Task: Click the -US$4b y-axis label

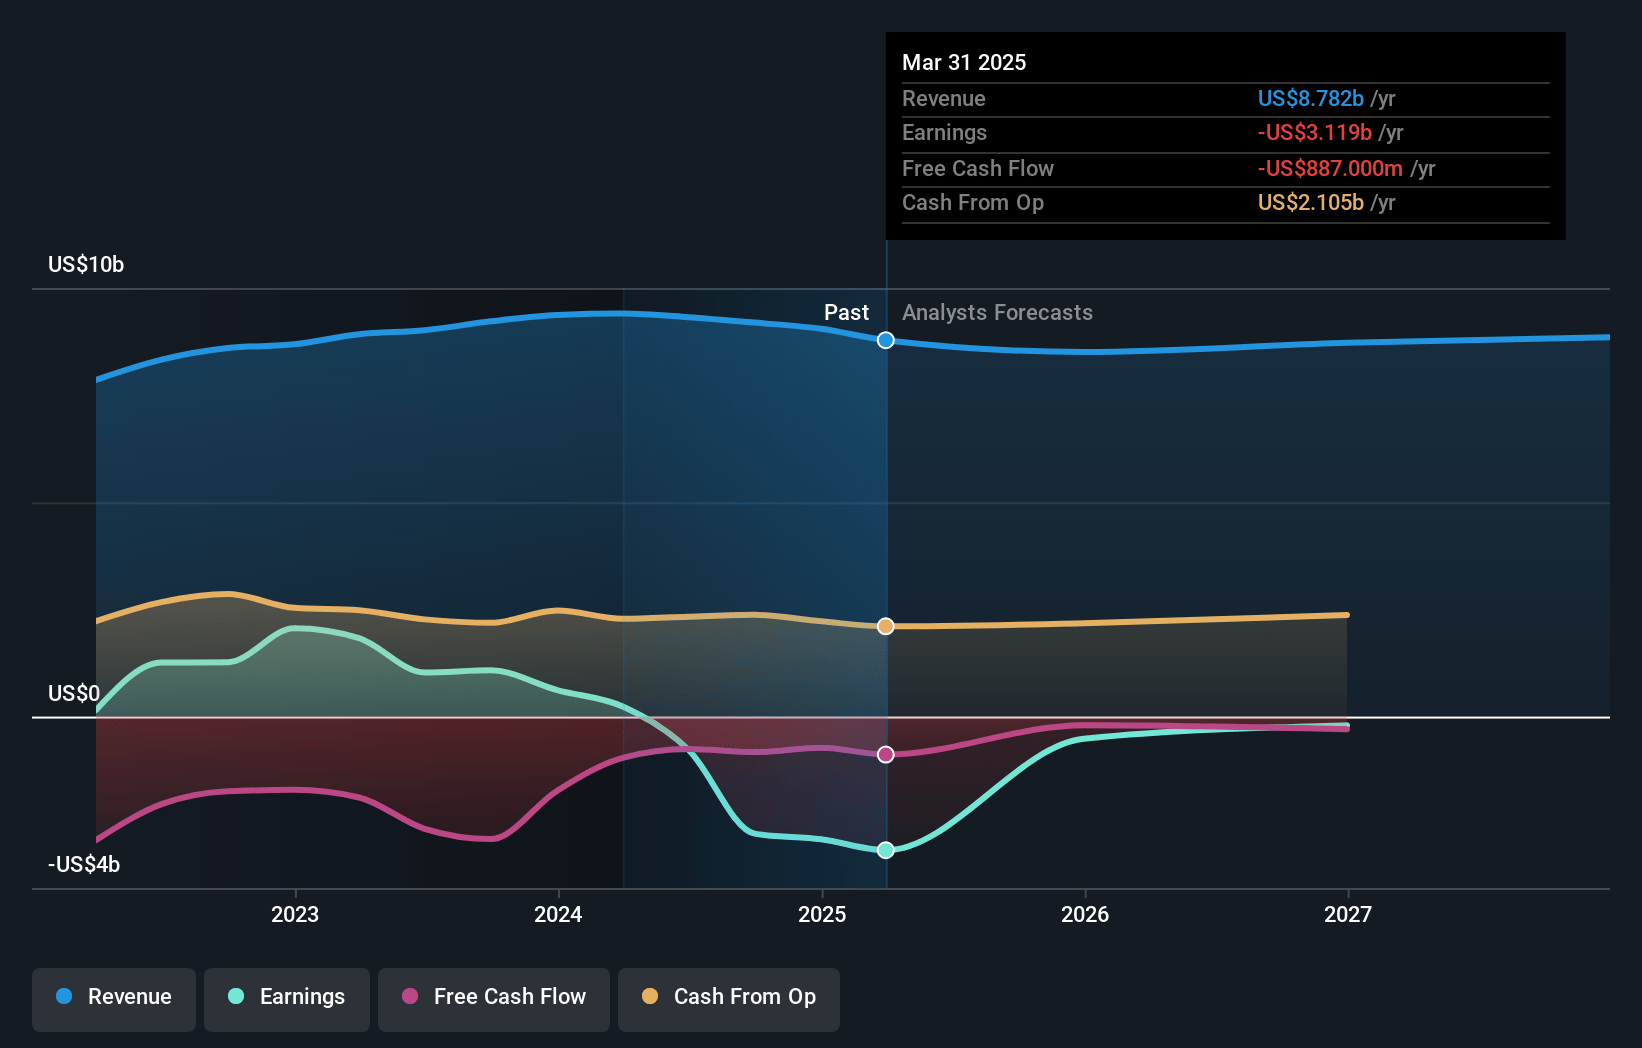Action: click(84, 864)
